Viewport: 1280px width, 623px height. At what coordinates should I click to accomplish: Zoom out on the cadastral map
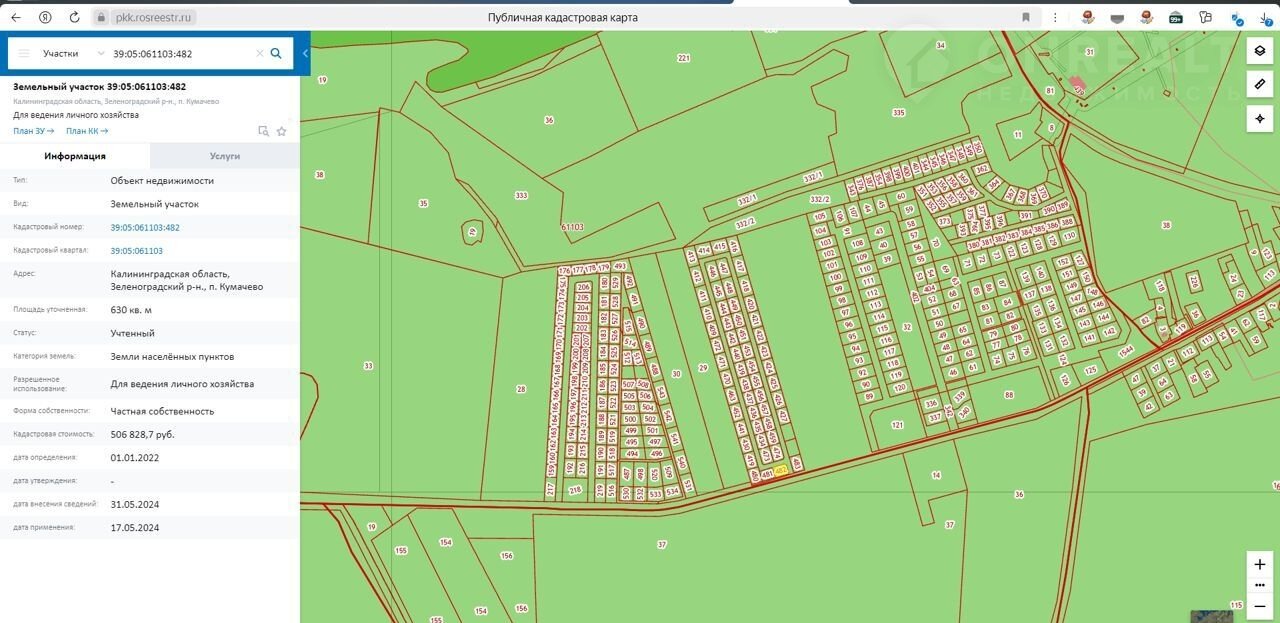pyautogui.click(x=1260, y=605)
